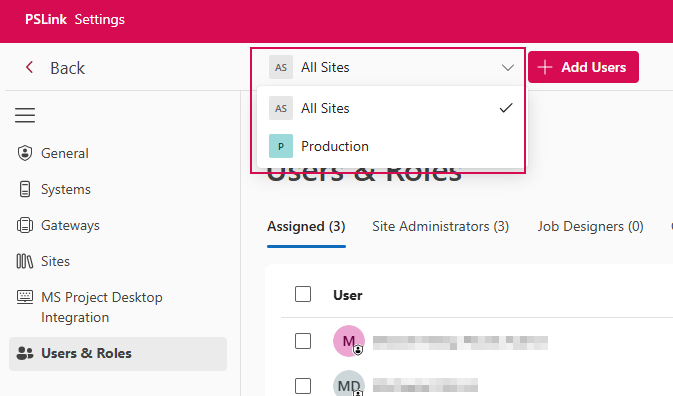Click the blurred name of user M
Viewport: 673px width, 396px height.
(x=460, y=342)
